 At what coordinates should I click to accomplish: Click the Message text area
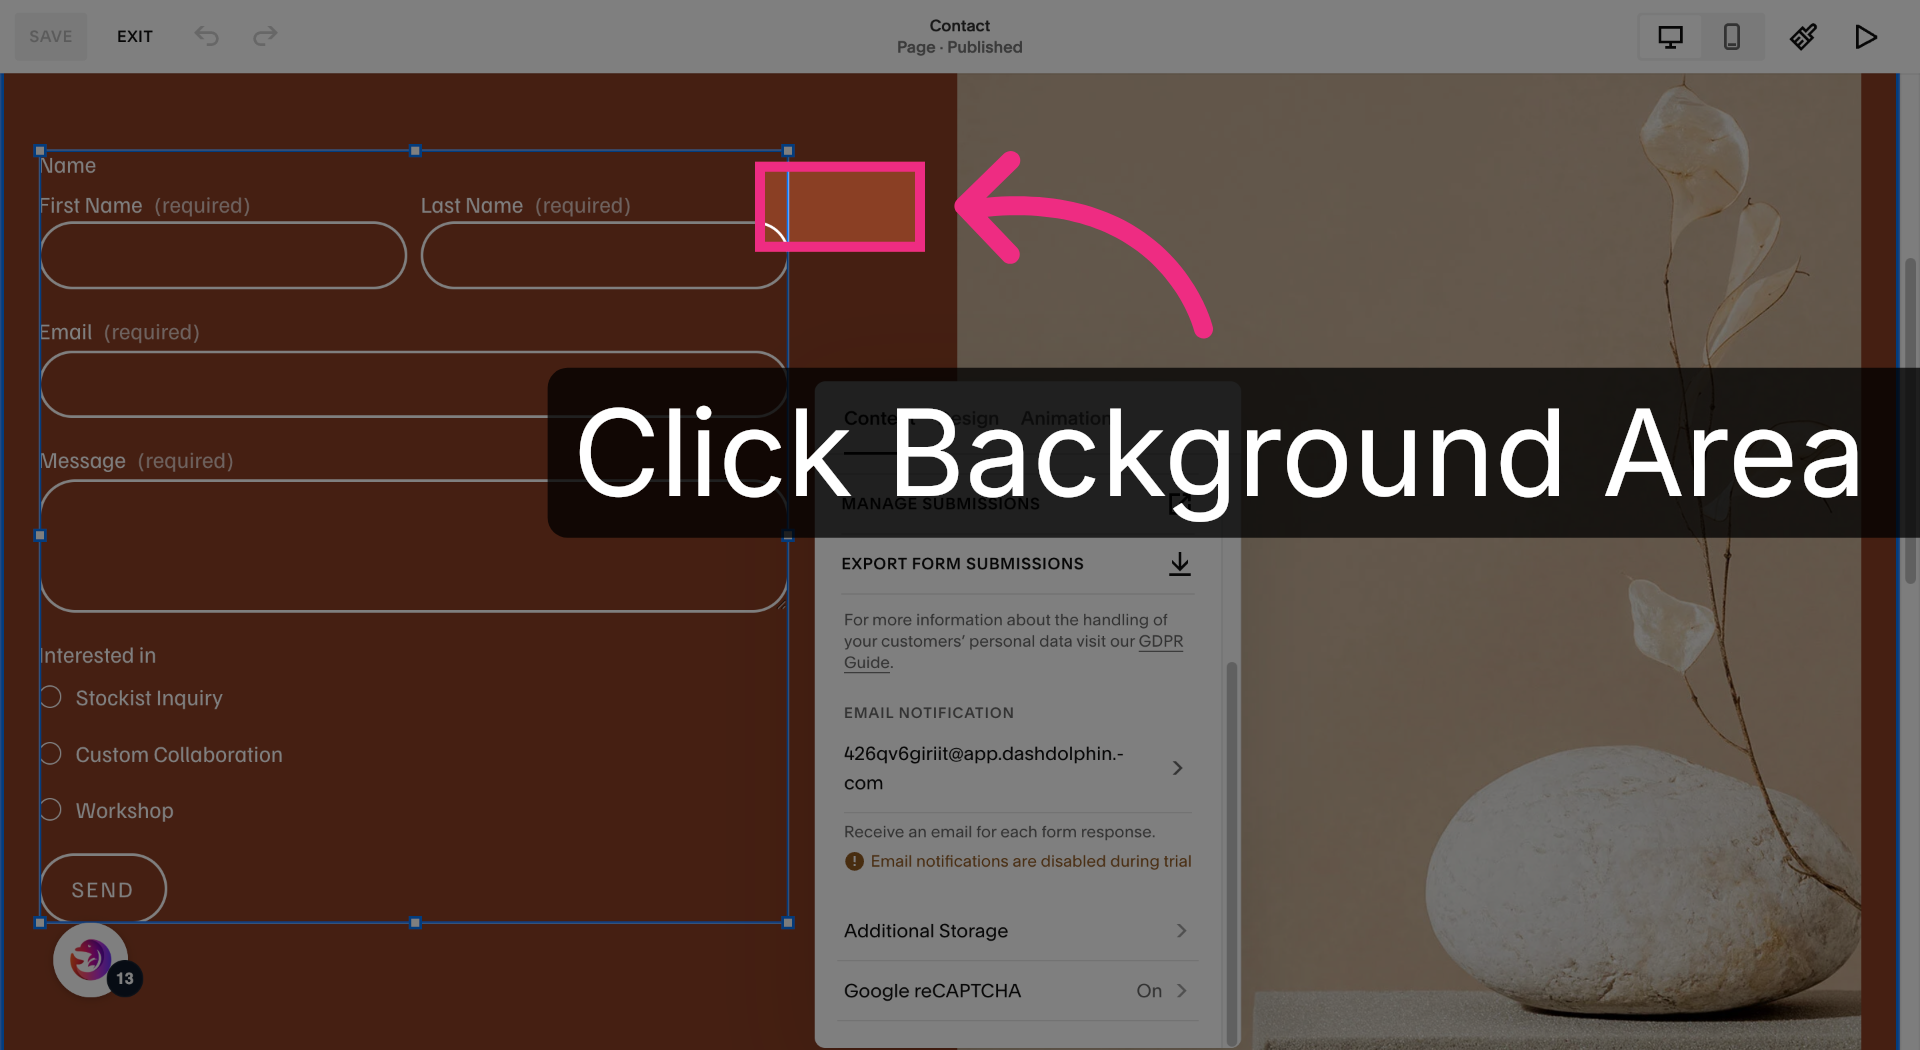click(x=414, y=546)
